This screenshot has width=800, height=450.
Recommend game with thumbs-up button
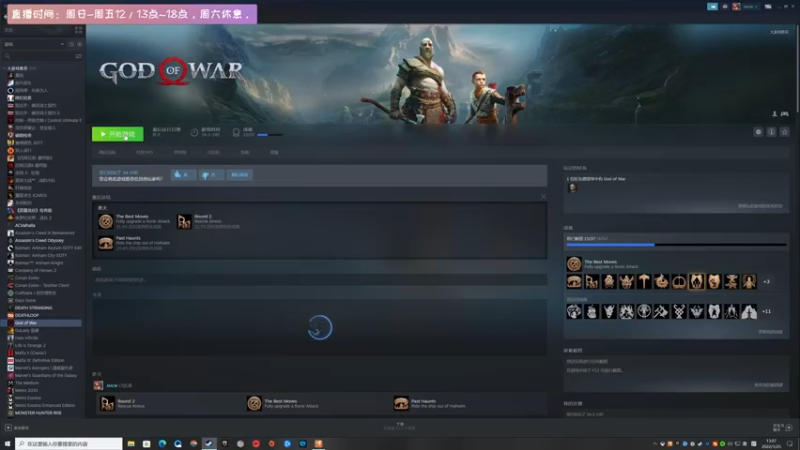(183, 174)
